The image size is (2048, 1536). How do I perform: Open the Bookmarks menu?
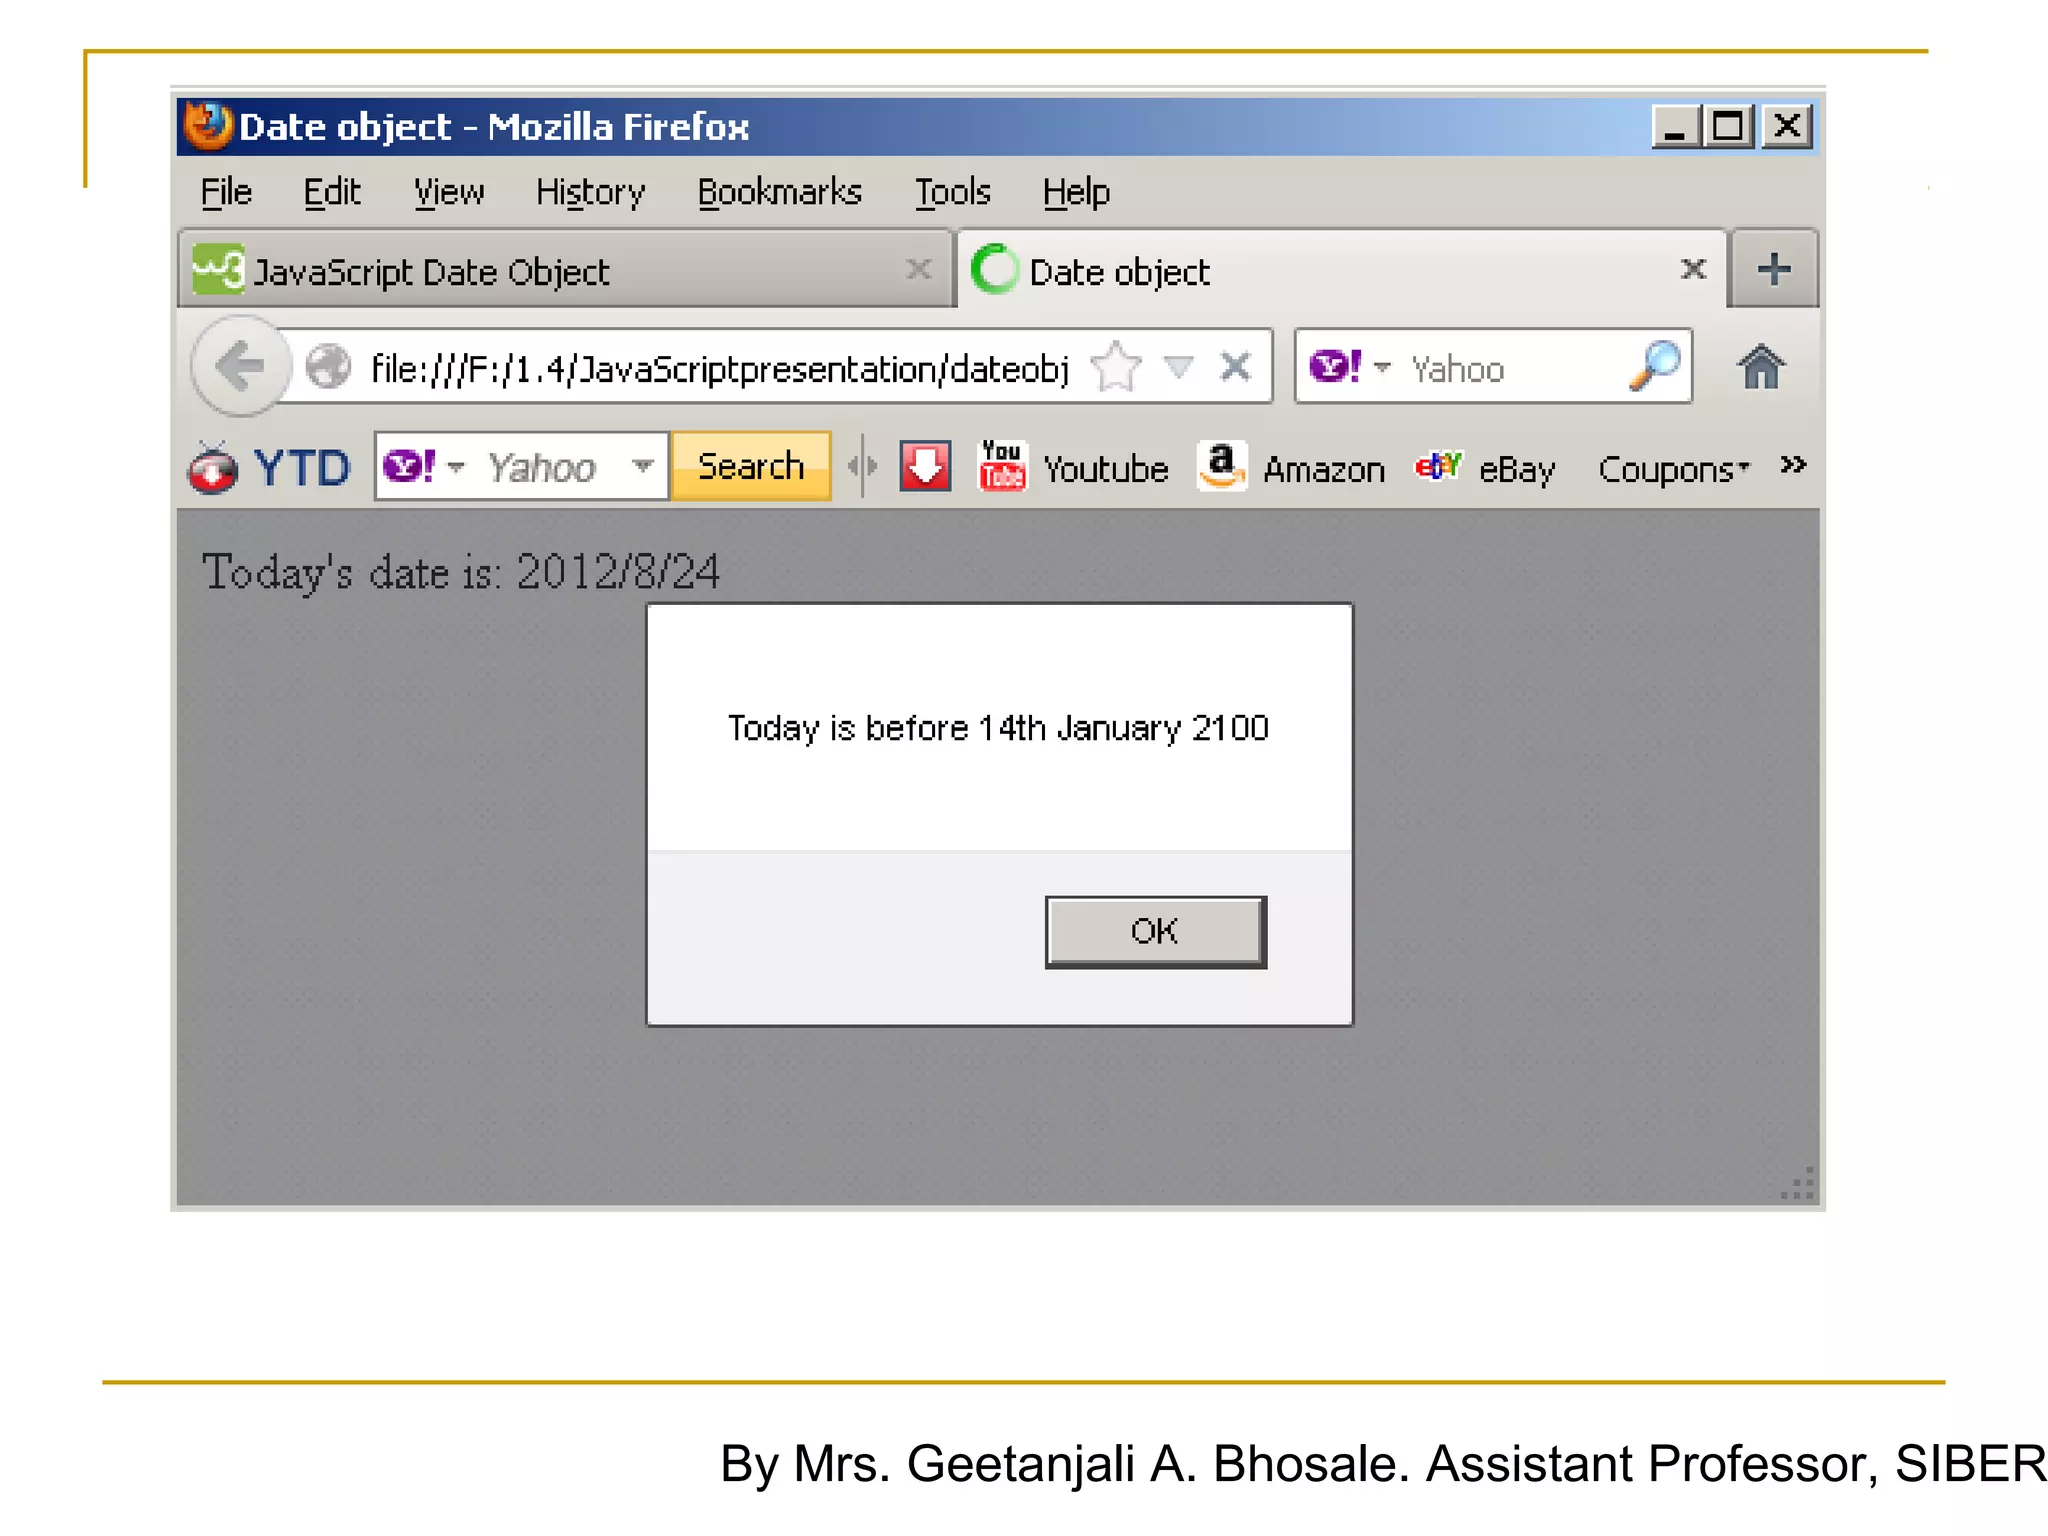click(x=779, y=192)
